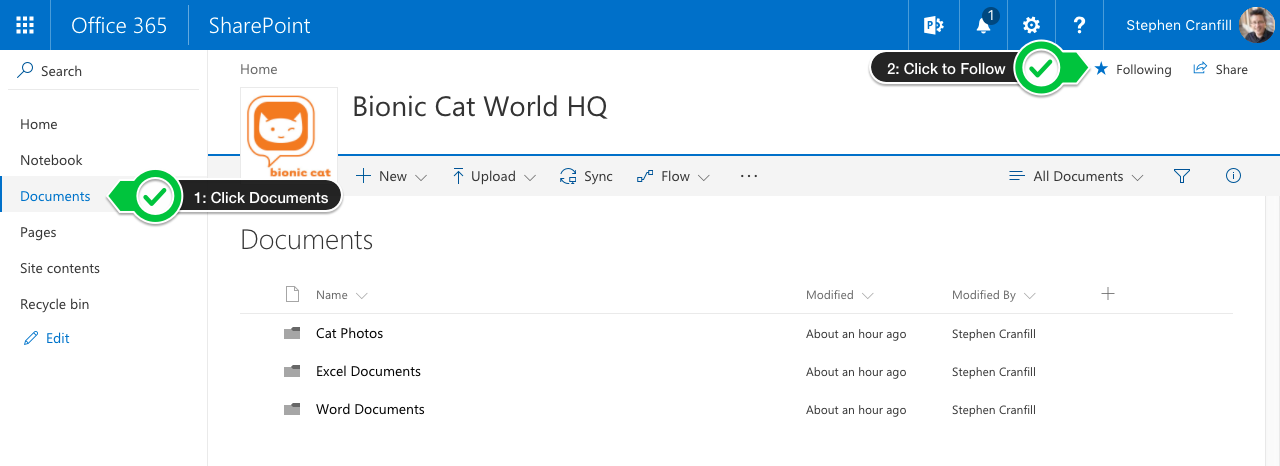Click the Edit link text in navigation
Viewport: 1280px width, 466px height.
pyautogui.click(x=58, y=338)
